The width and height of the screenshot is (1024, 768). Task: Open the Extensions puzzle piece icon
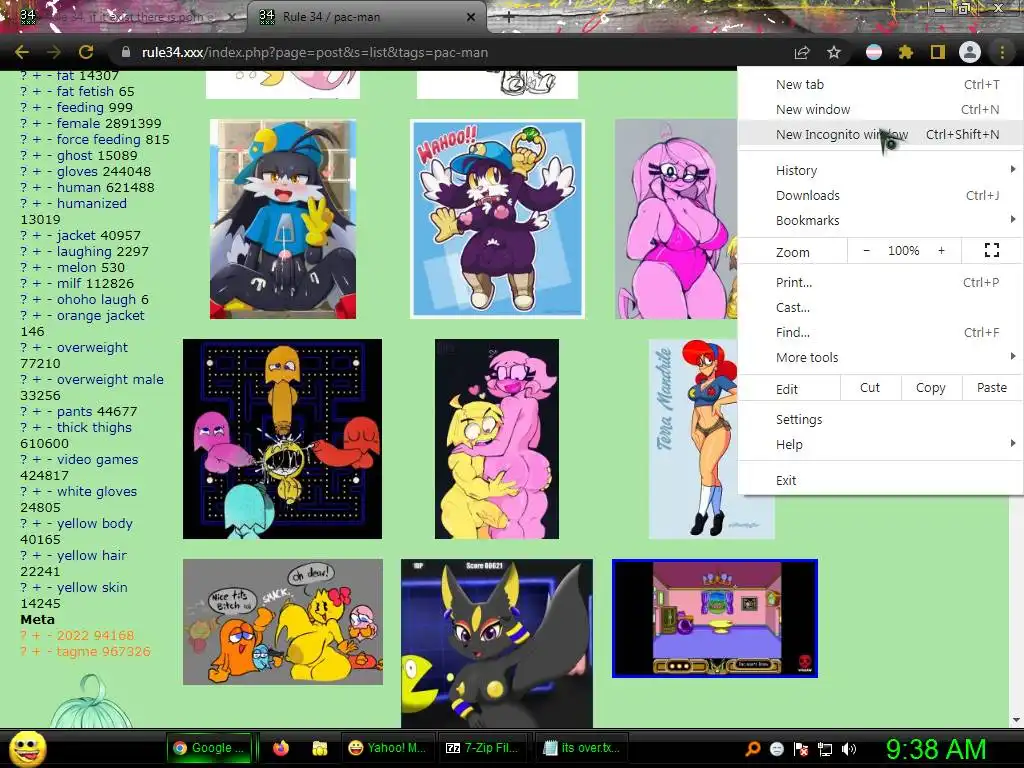tap(905, 52)
